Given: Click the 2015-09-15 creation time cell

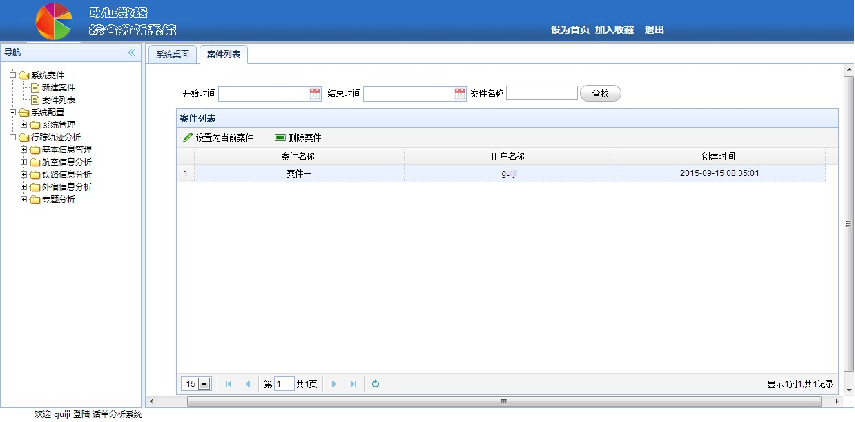Looking at the screenshot, I should click(x=721, y=173).
